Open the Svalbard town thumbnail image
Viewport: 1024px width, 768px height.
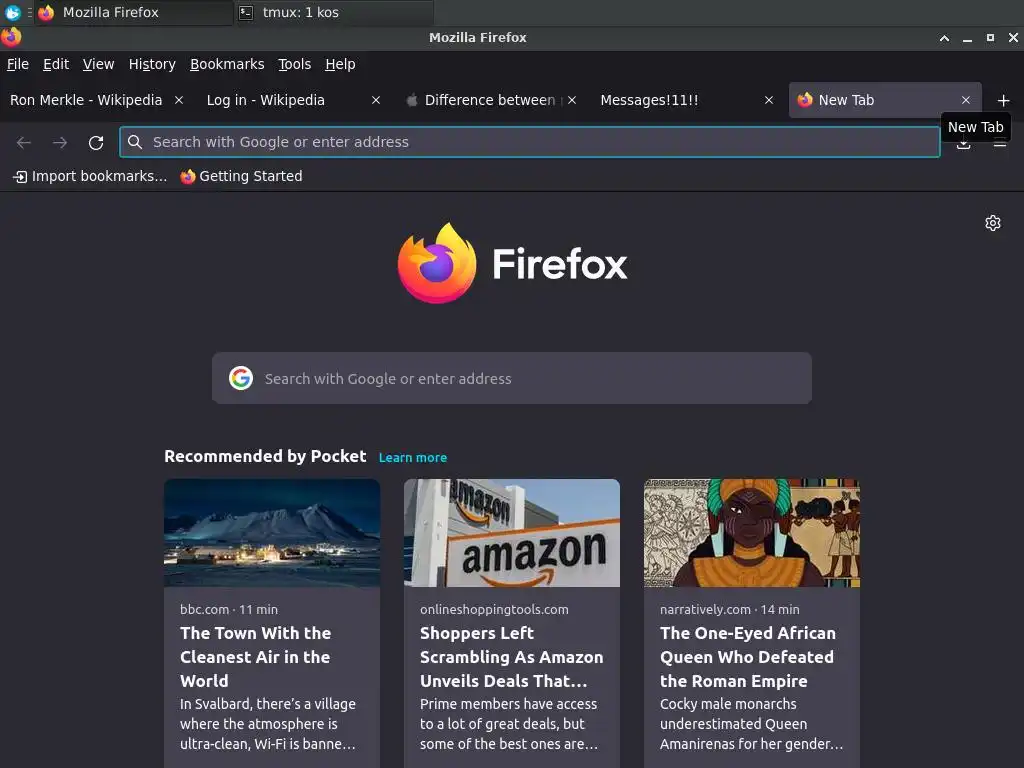point(272,533)
